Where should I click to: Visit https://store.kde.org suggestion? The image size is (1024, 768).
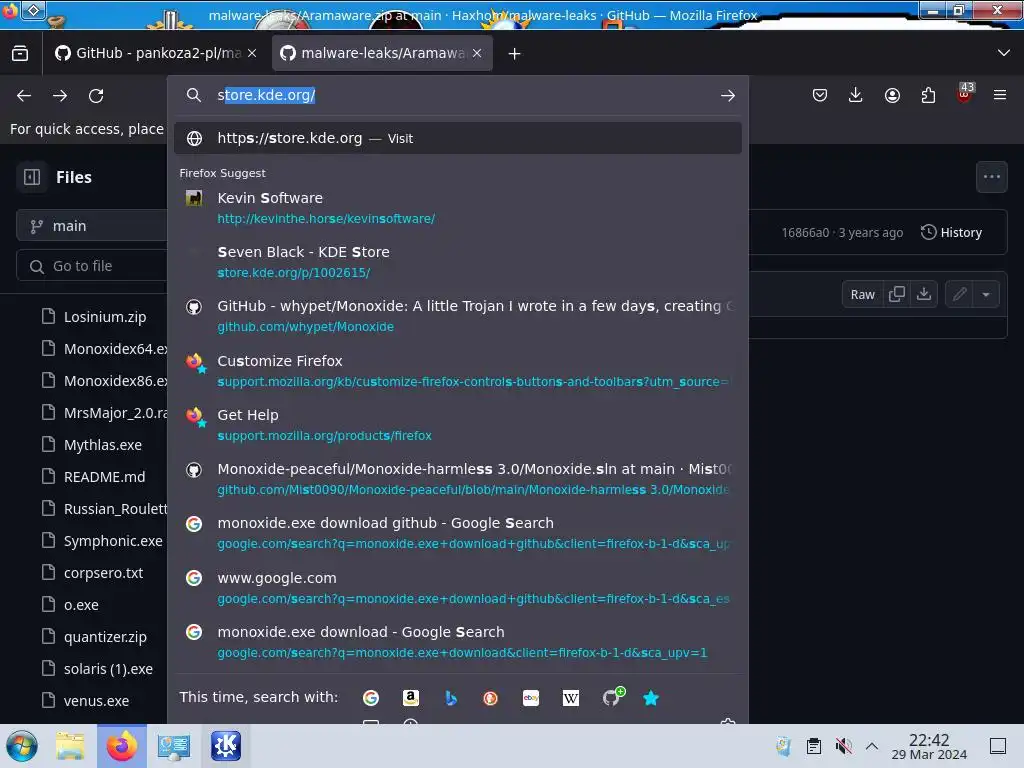click(x=458, y=138)
